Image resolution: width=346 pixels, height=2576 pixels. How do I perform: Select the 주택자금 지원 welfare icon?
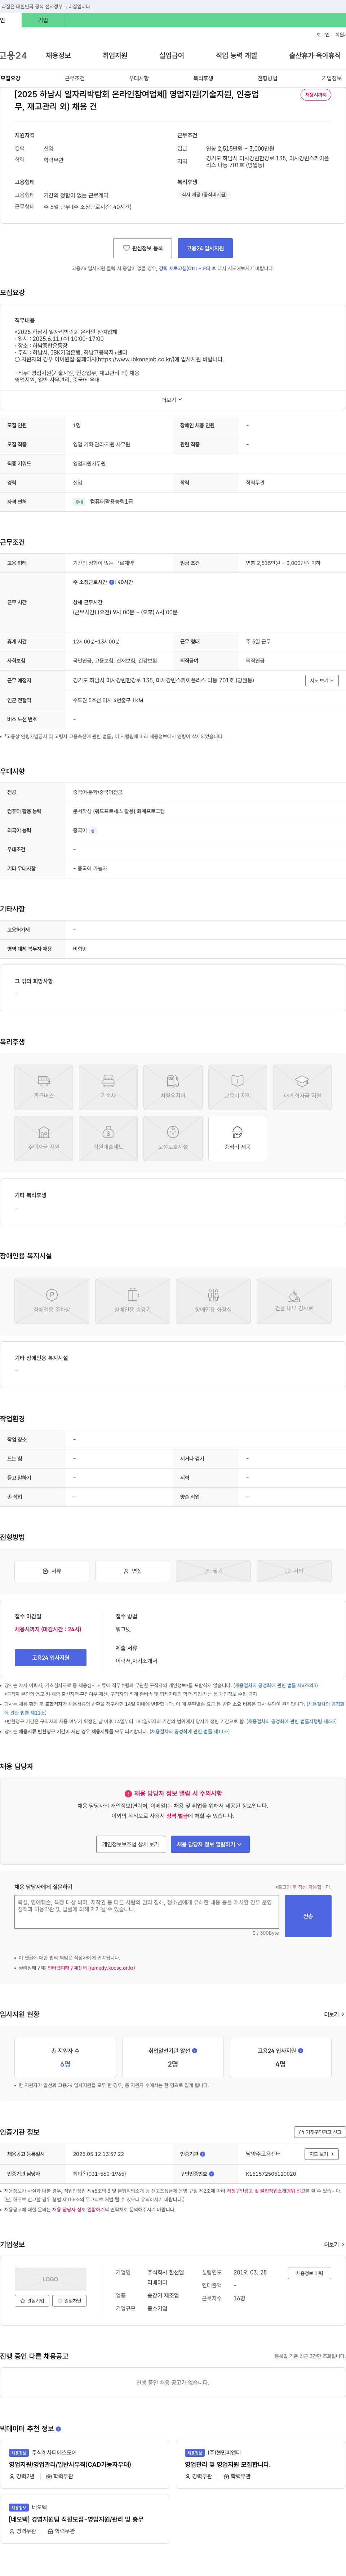(x=44, y=1138)
